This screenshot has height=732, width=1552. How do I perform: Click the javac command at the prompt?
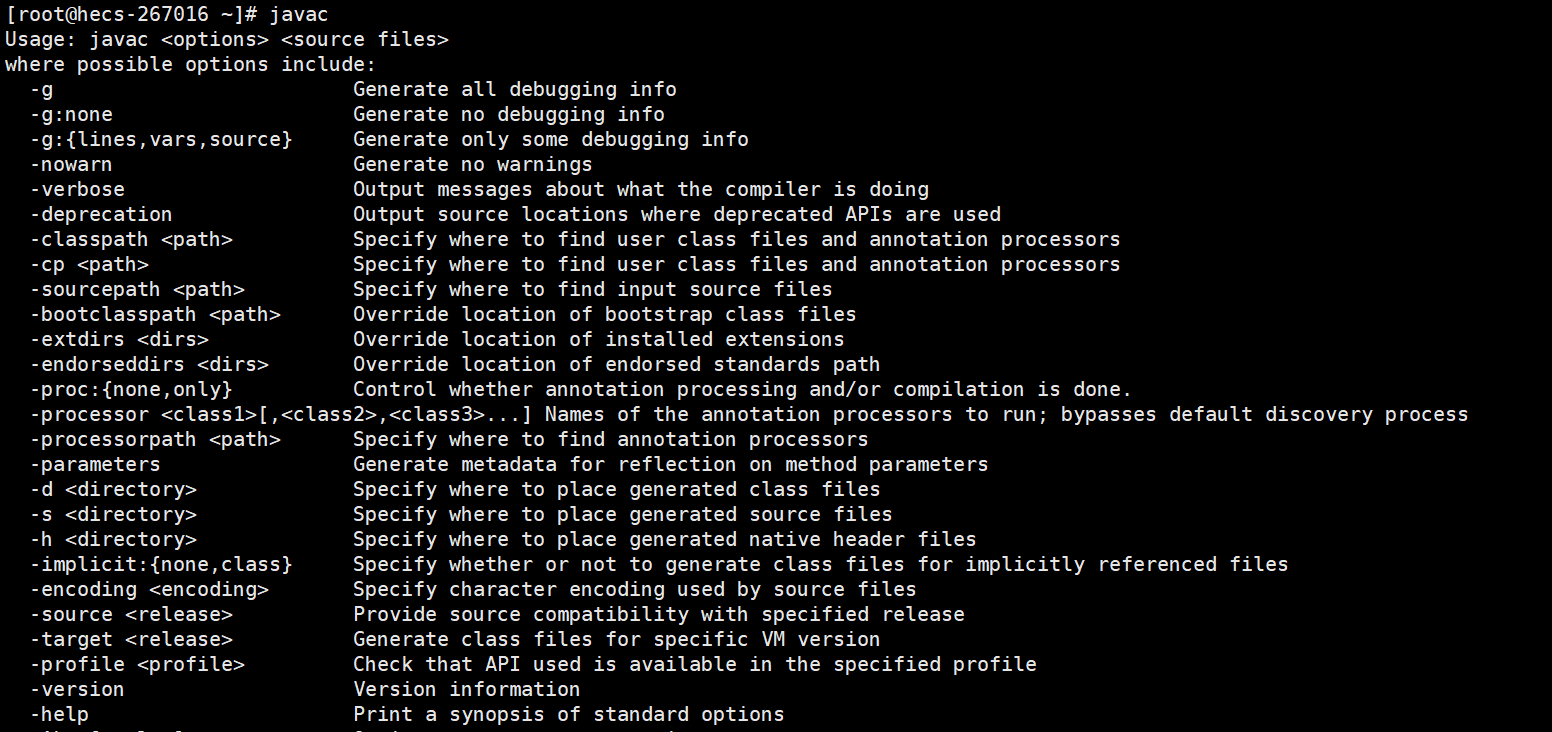click(299, 15)
